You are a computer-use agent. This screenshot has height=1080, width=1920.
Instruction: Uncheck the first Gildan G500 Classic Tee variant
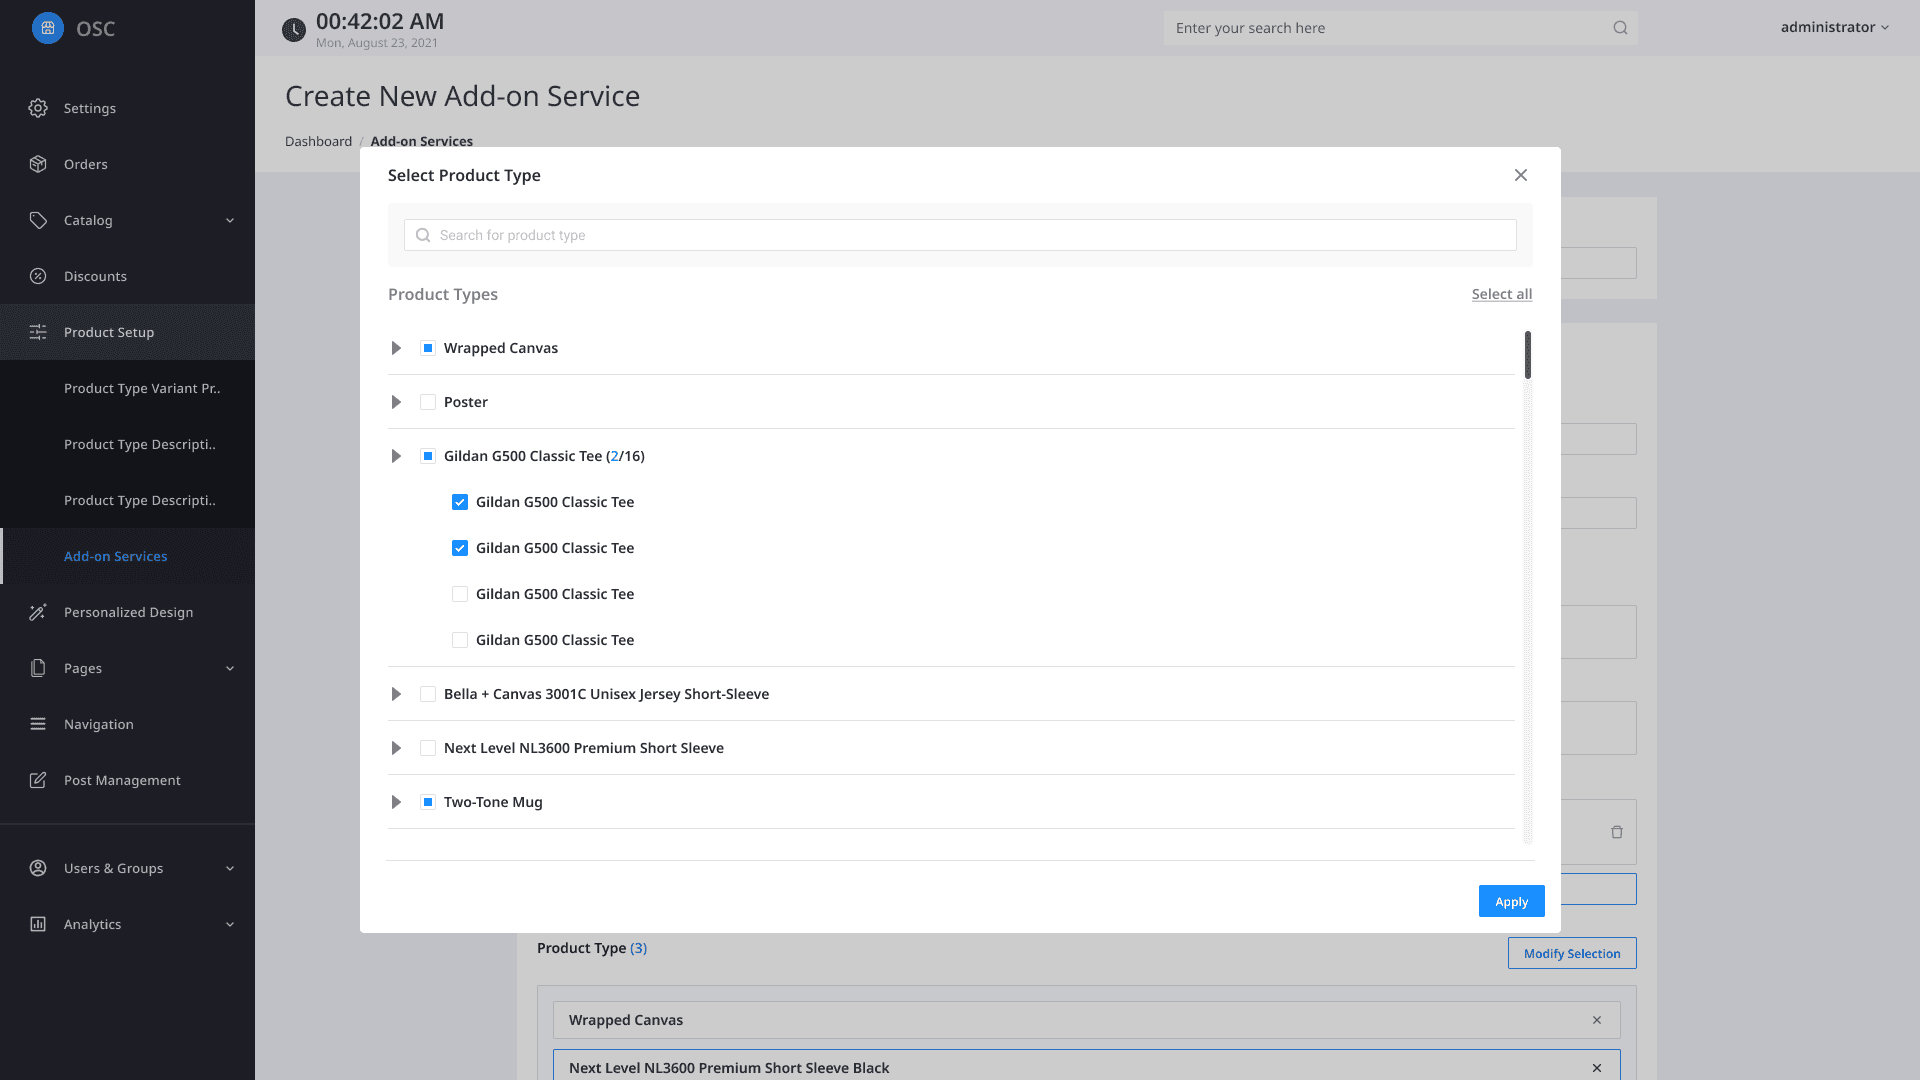click(x=460, y=502)
